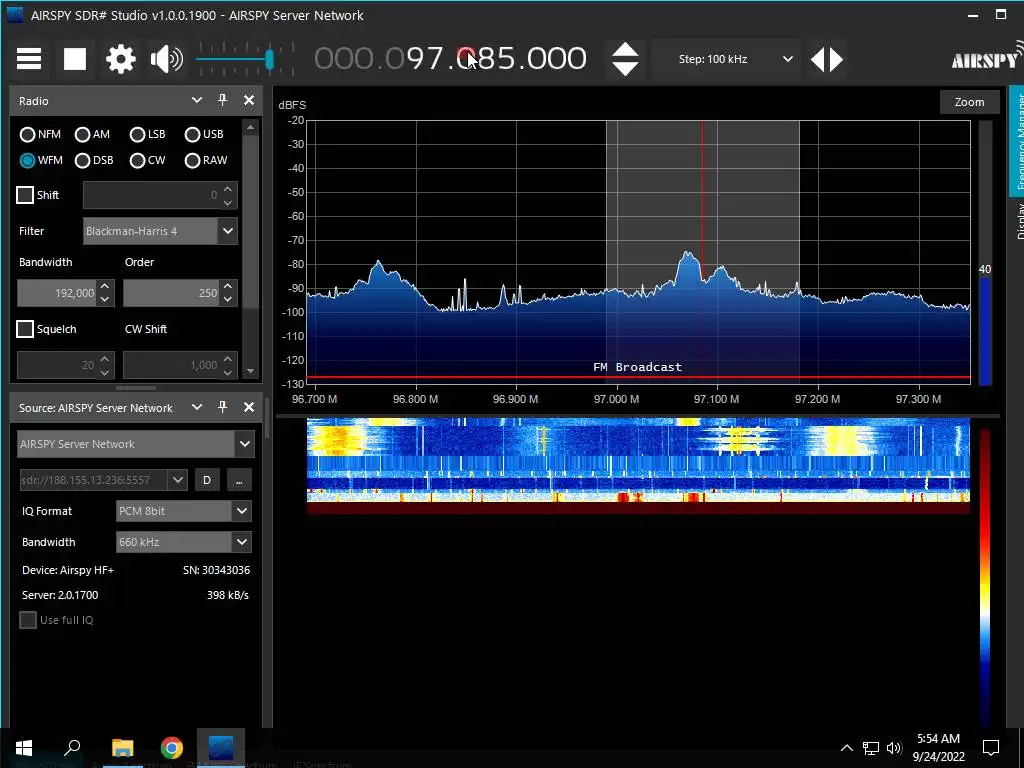The width and height of the screenshot is (1024, 768).
Task: Open Chrome from the taskbar
Action: pyautogui.click(x=172, y=748)
